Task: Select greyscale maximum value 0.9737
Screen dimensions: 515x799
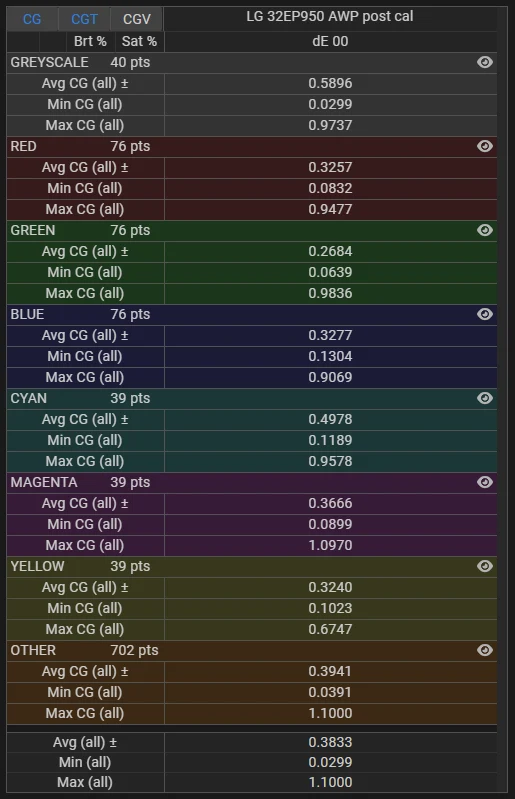Action: coord(330,125)
